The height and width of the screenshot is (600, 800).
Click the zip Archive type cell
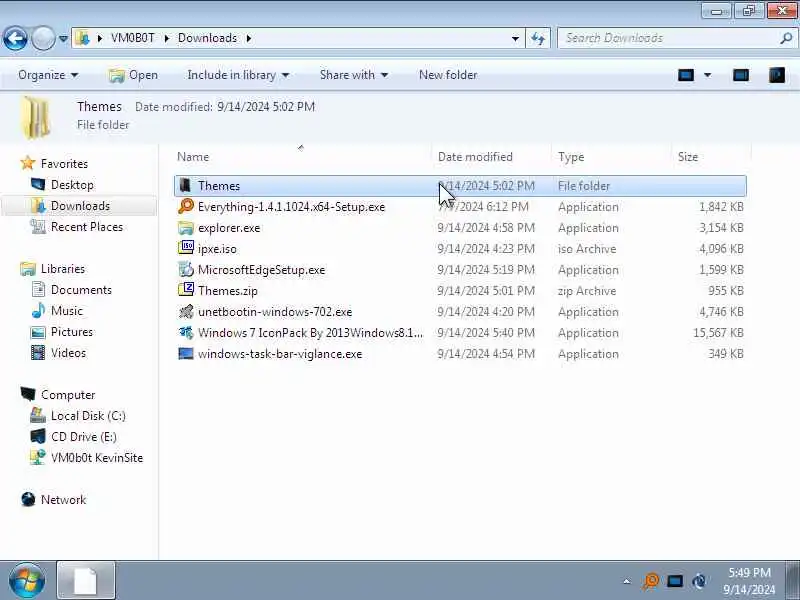(x=587, y=291)
